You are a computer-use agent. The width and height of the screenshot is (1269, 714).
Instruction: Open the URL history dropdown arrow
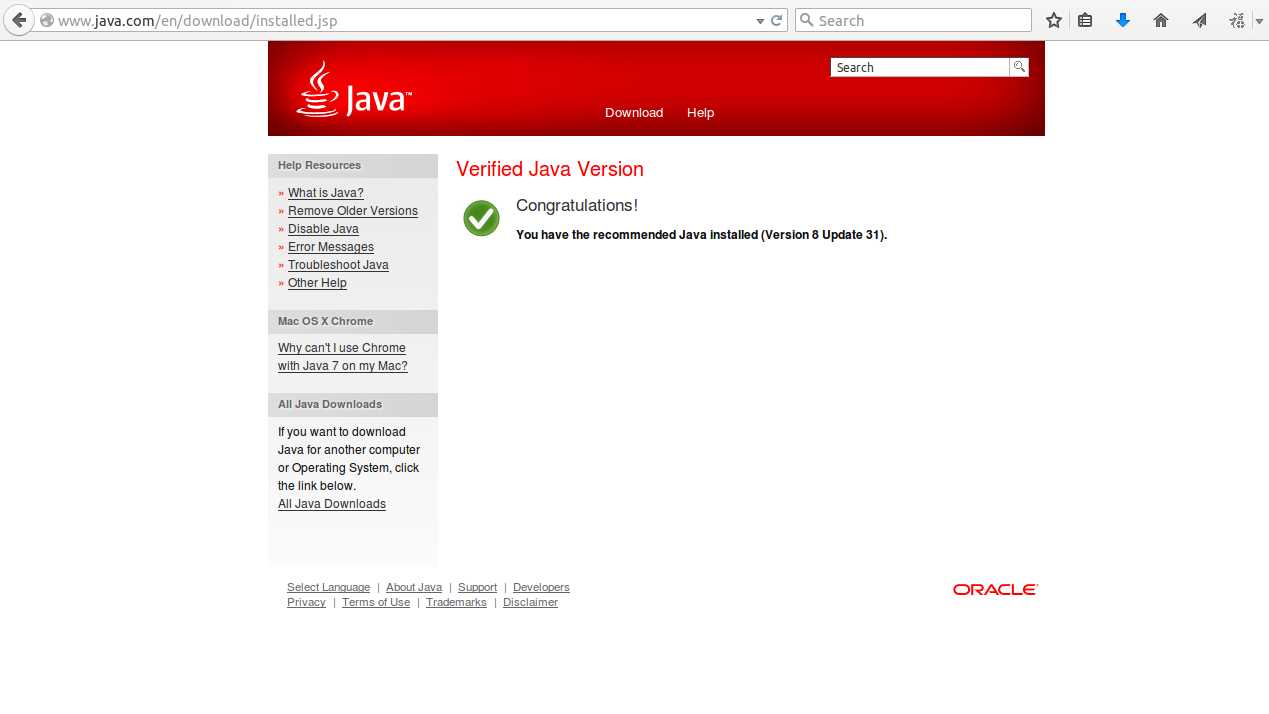pyautogui.click(x=760, y=21)
